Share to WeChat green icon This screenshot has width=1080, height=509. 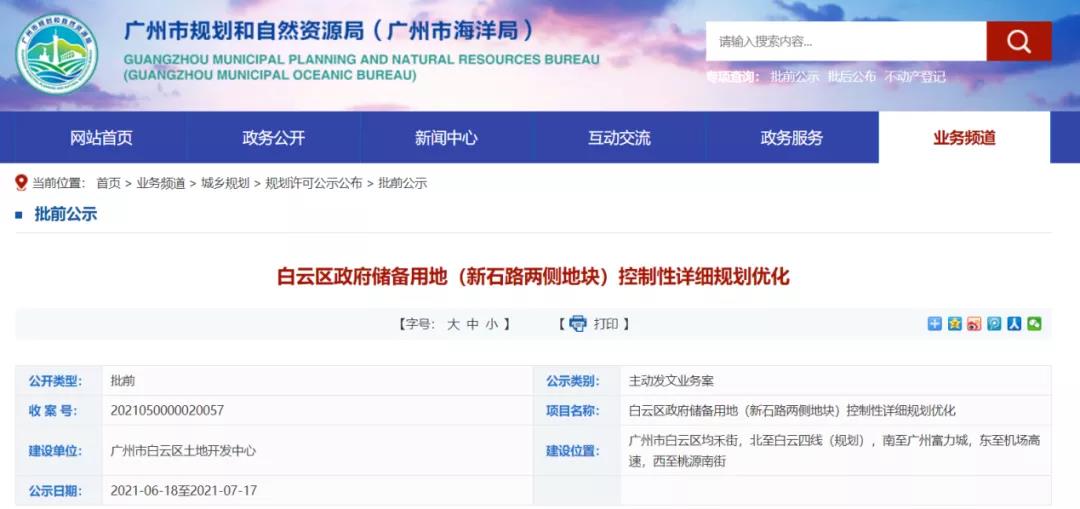pos(1034,323)
